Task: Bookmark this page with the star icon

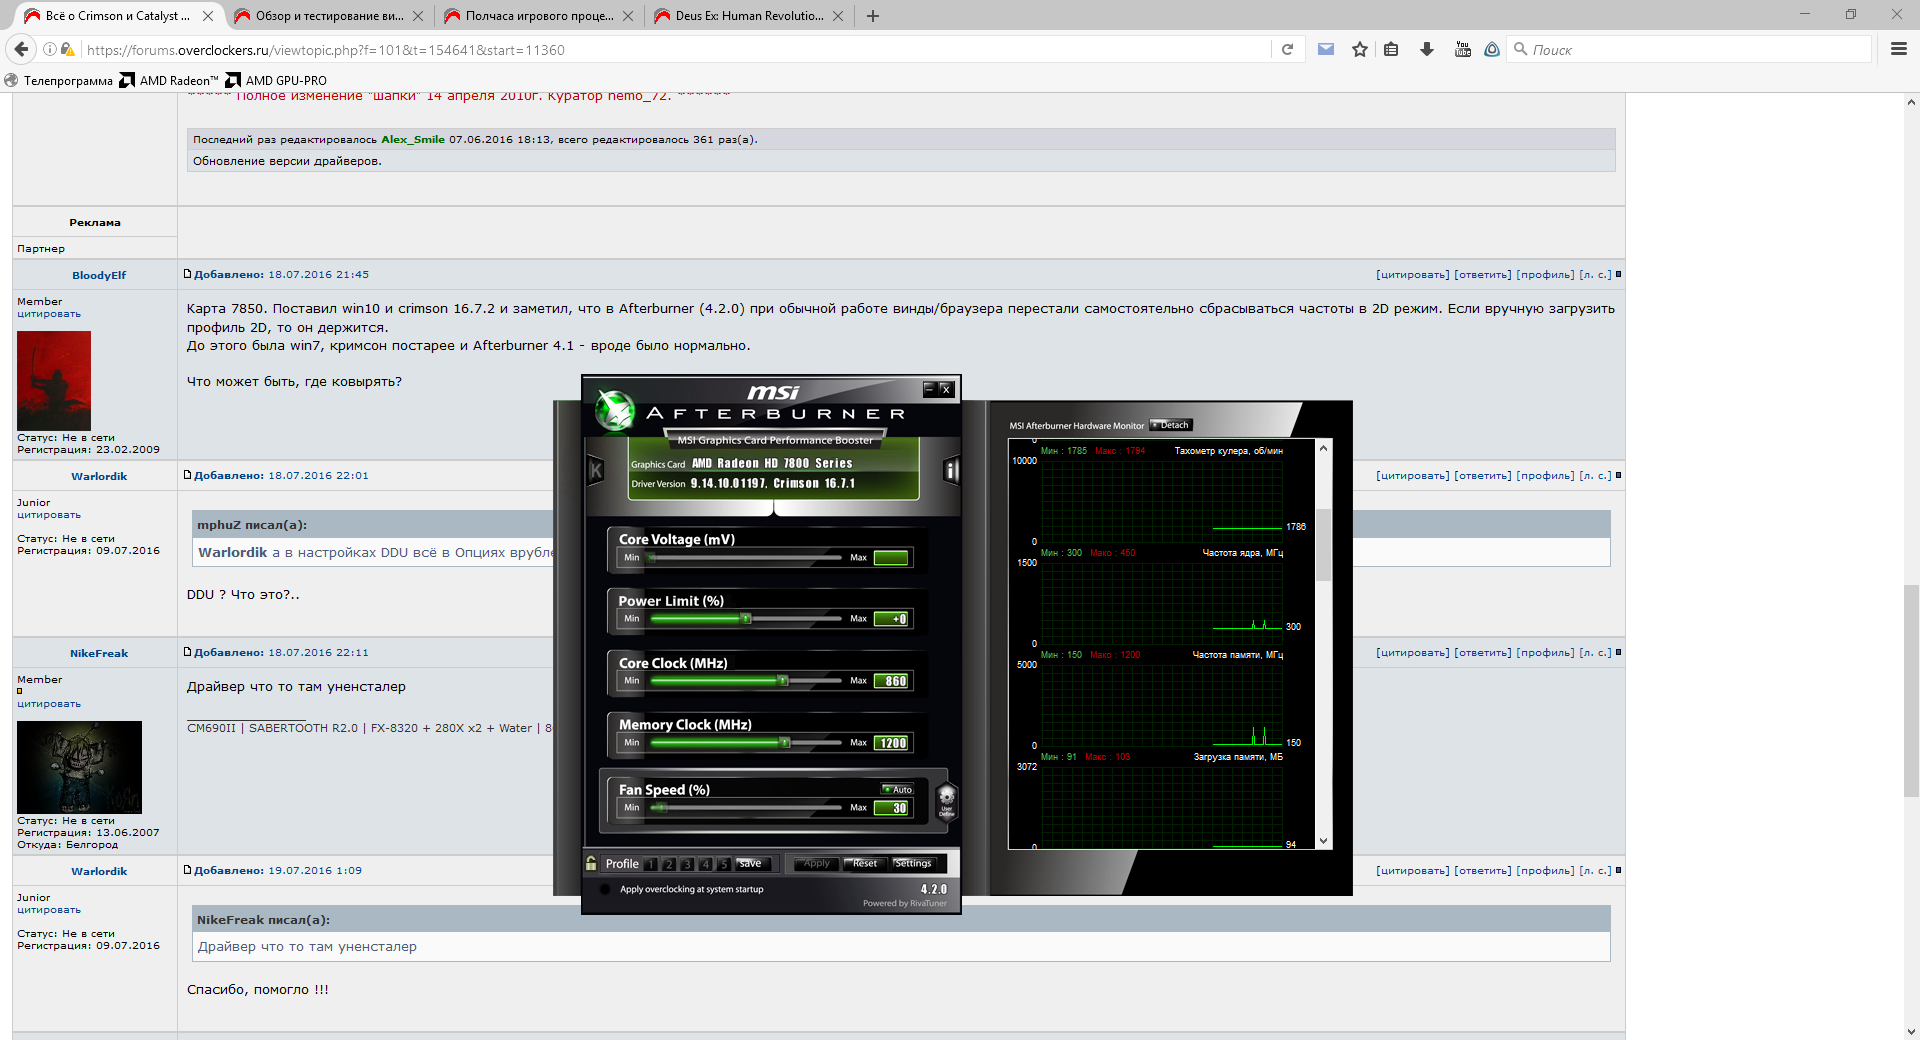Action: point(1360,49)
